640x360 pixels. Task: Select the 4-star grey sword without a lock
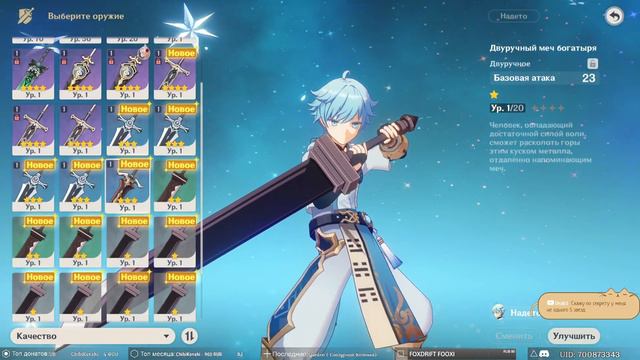[x=80, y=130]
